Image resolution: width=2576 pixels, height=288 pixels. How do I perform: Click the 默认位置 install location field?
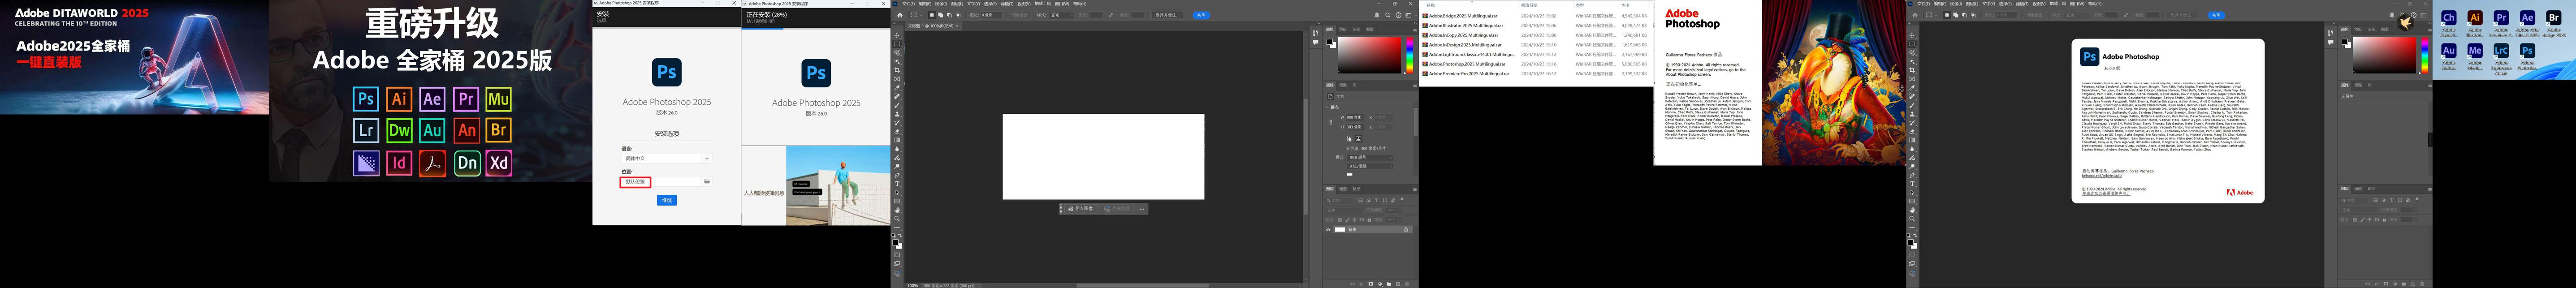point(661,182)
